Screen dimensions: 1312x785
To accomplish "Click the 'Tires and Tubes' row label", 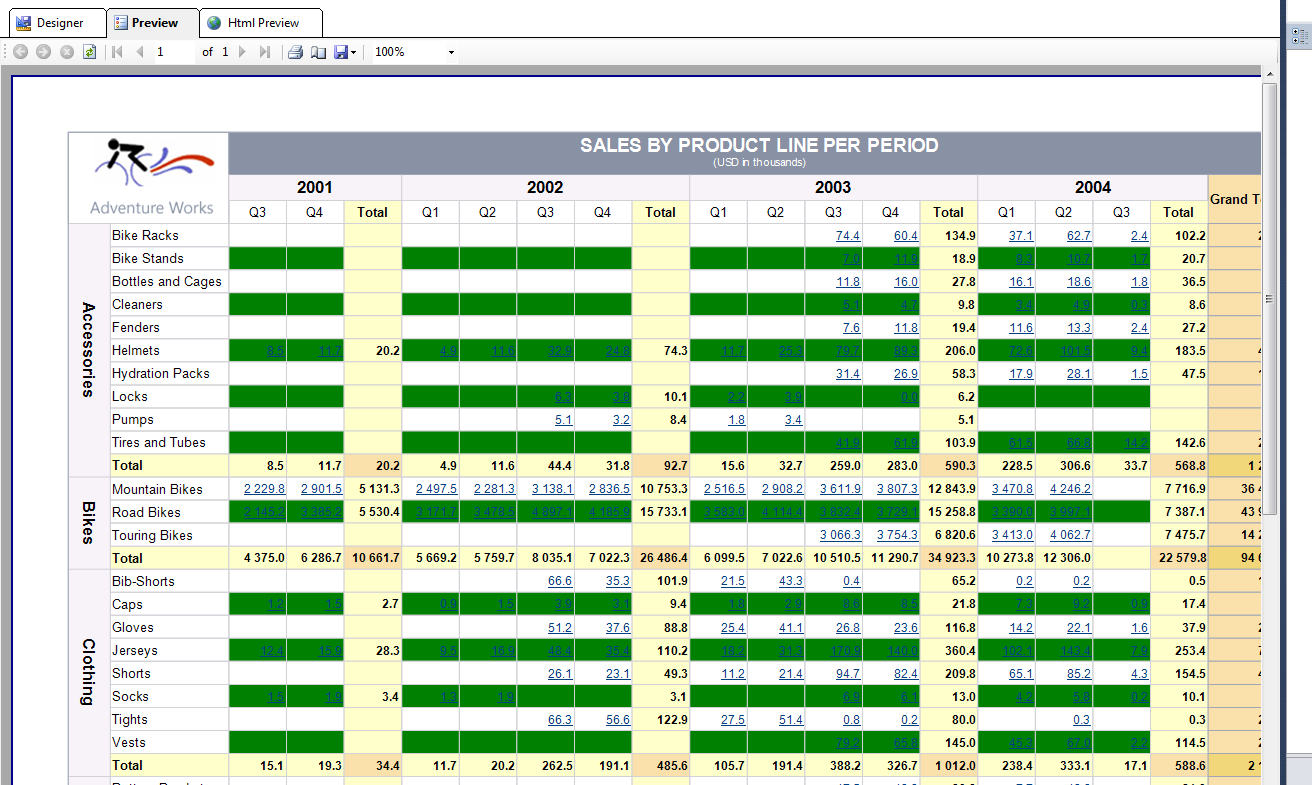I will click(x=159, y=442).
